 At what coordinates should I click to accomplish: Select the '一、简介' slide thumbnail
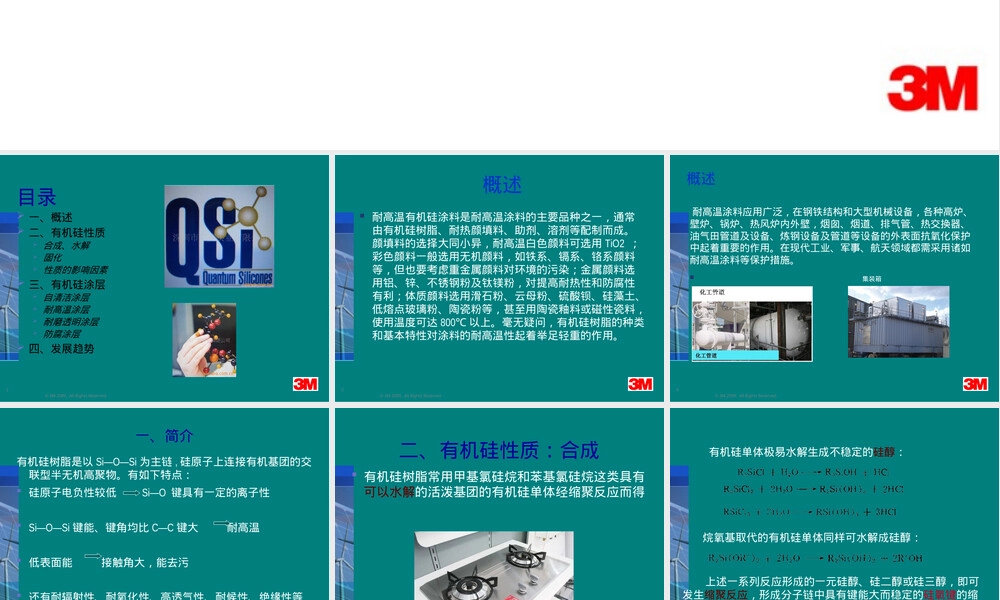click(x=164, y=504)
